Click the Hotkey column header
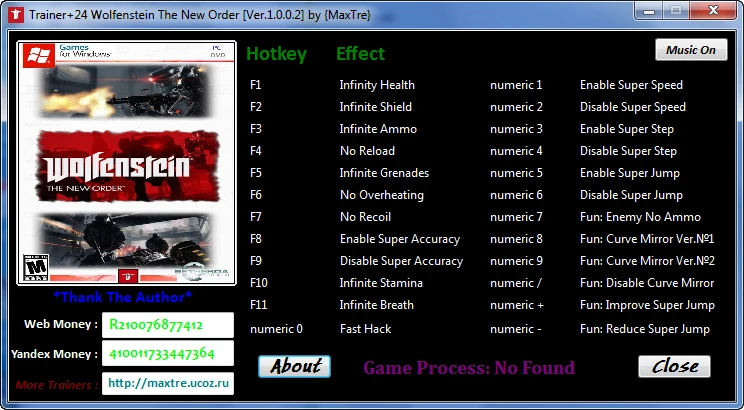The width and height of the screenshot is (744, 410). (276, 54)
